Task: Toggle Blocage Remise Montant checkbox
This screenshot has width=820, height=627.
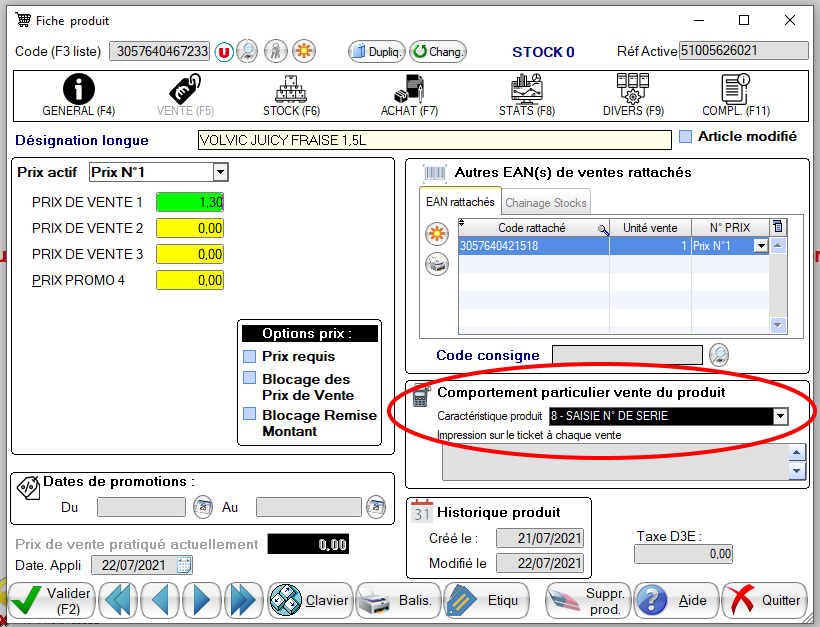Action: coord(250,415)
